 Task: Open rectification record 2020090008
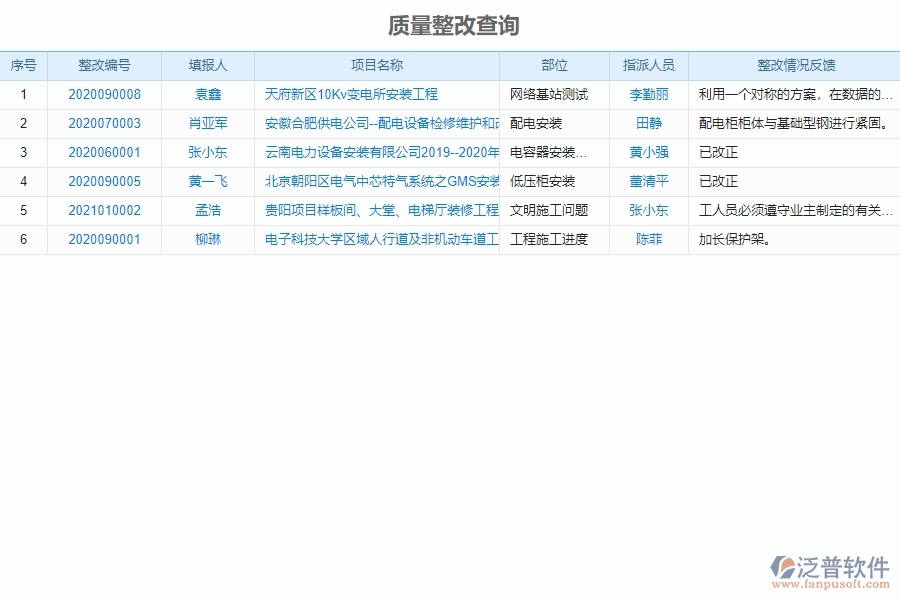104,95
